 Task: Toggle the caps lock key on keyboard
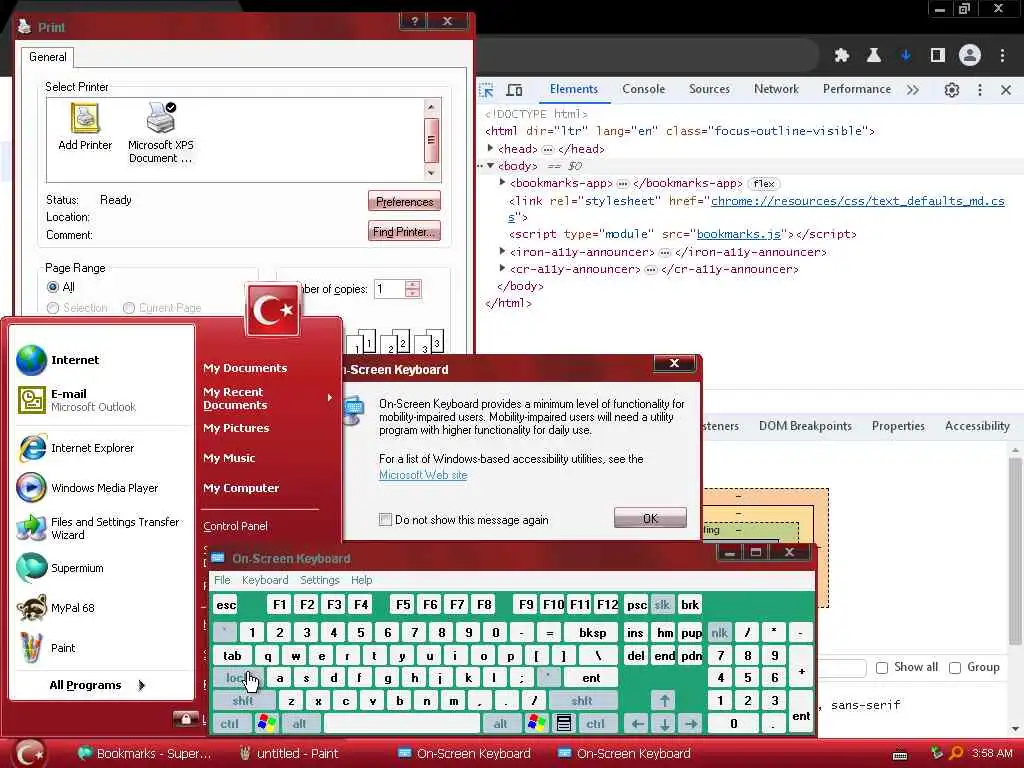pyautogui.click(x=238, y=678)
